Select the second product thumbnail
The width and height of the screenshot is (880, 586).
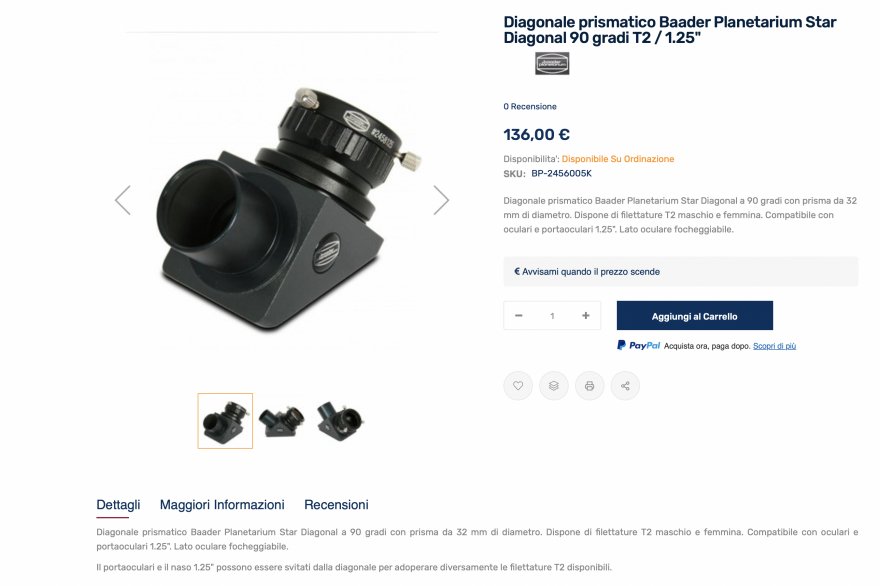click(282, 421)
